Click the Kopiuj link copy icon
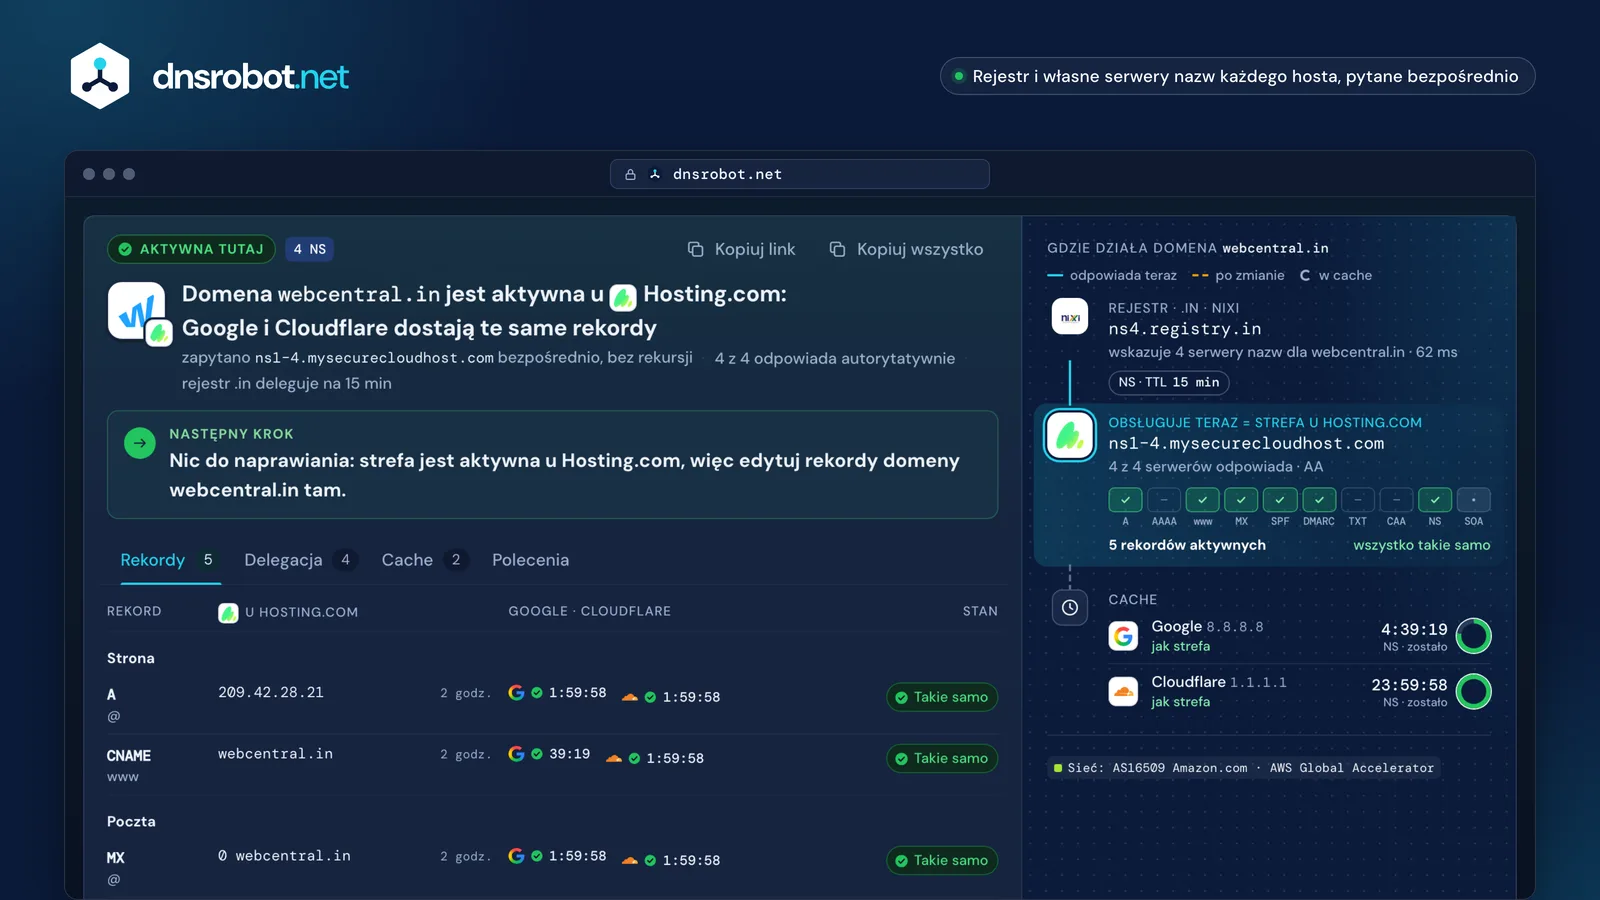This screenshot has height=900, width=1600. point(696,249)
